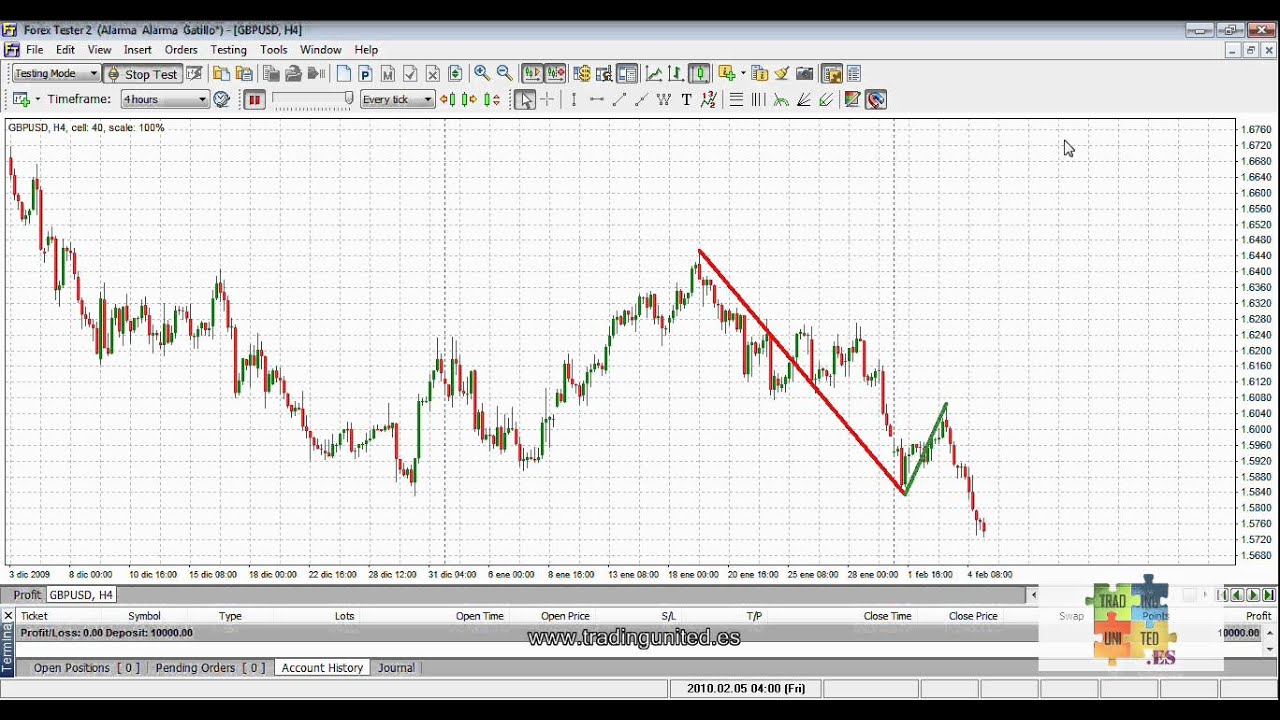Select the trend line drawing tool
The height and width of the screenshot is (720, 1280).
point(619,99)
